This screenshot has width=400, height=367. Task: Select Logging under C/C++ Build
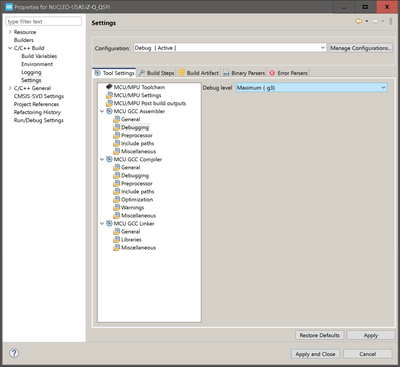(31, 72)
